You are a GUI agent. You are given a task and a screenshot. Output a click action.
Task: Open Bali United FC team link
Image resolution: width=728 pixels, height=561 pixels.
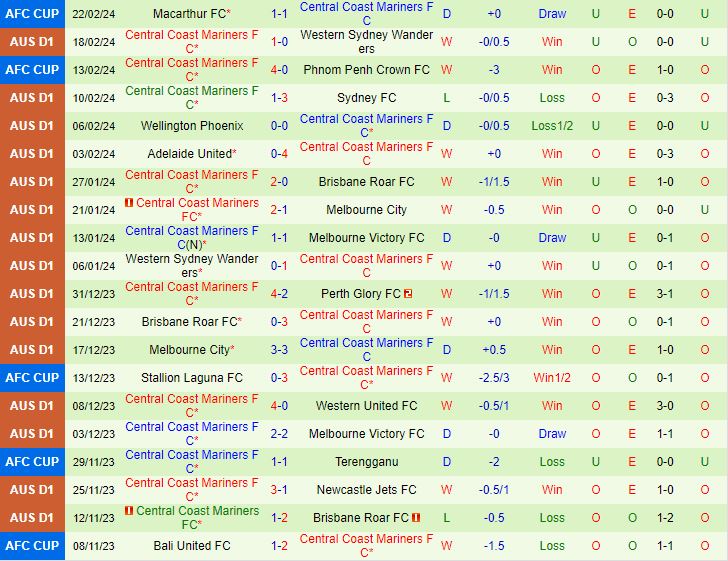coord(192,546)
